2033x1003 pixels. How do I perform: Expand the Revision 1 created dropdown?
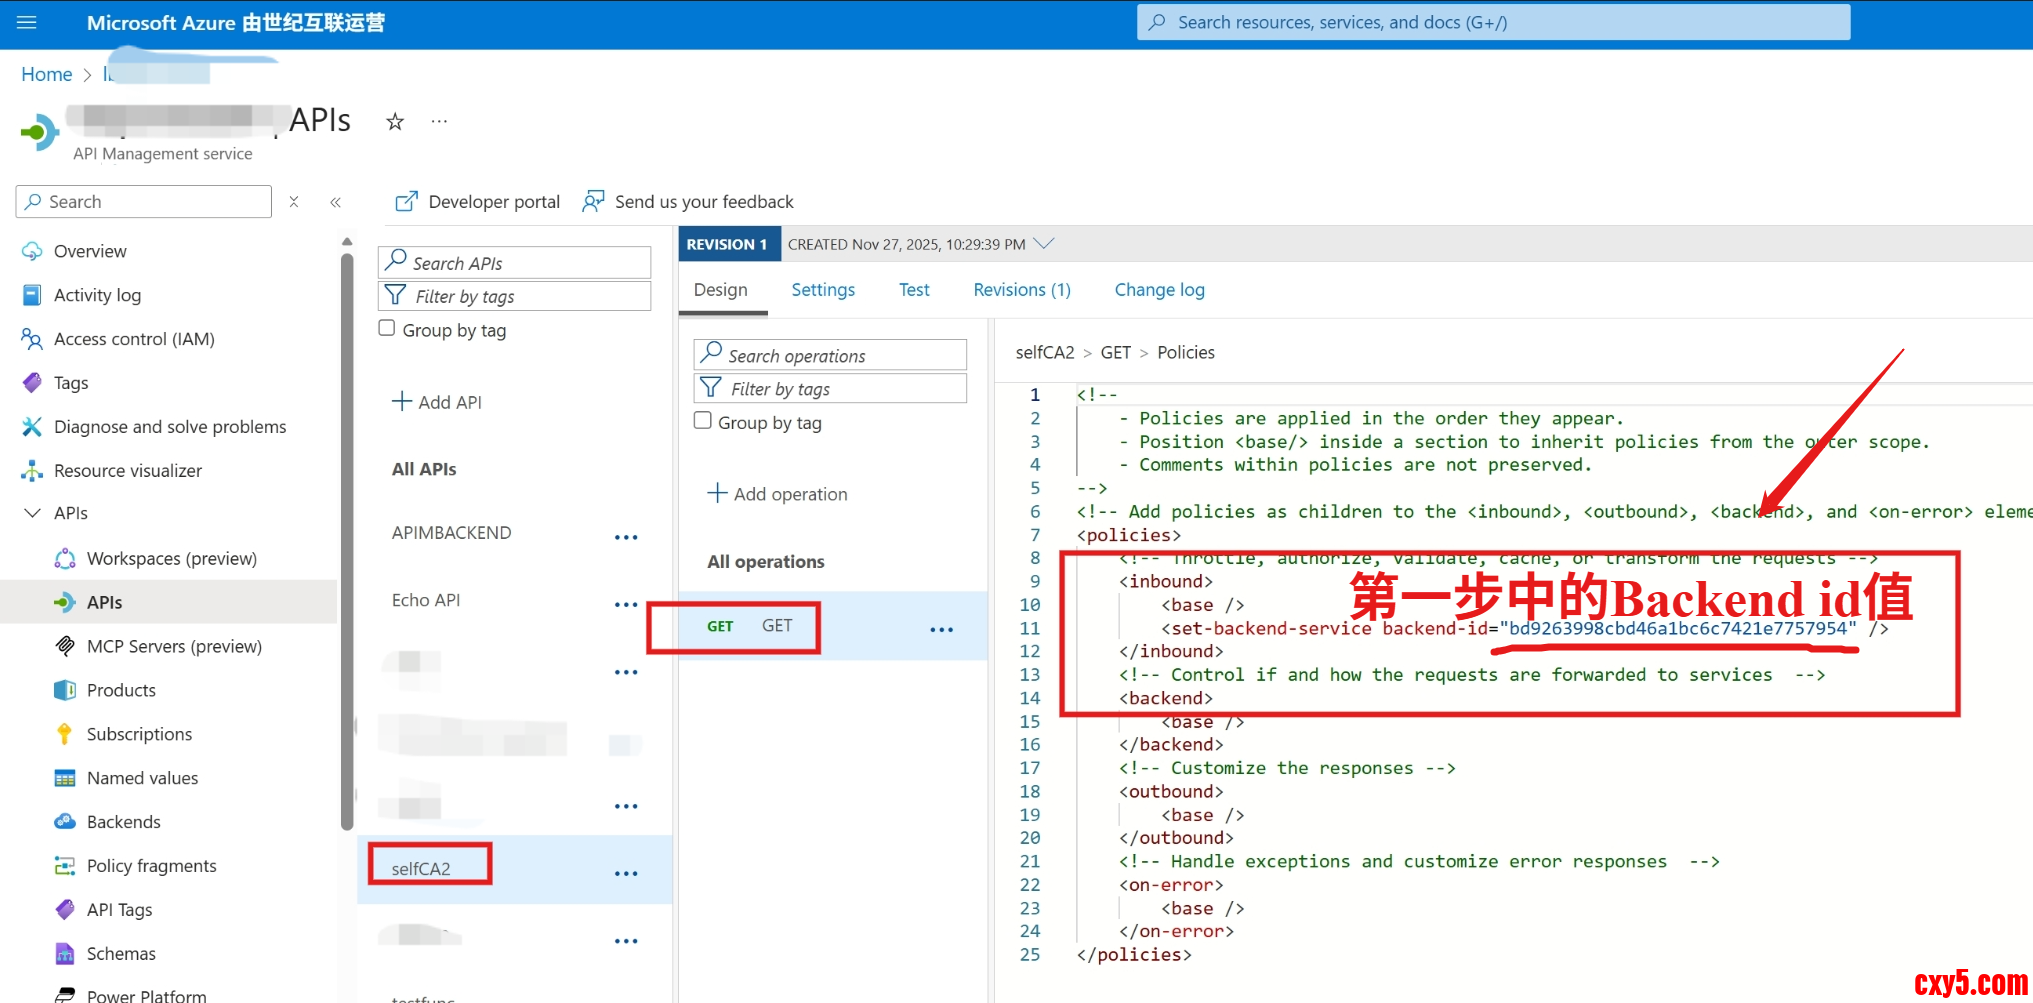click(x=1045, y=244)
